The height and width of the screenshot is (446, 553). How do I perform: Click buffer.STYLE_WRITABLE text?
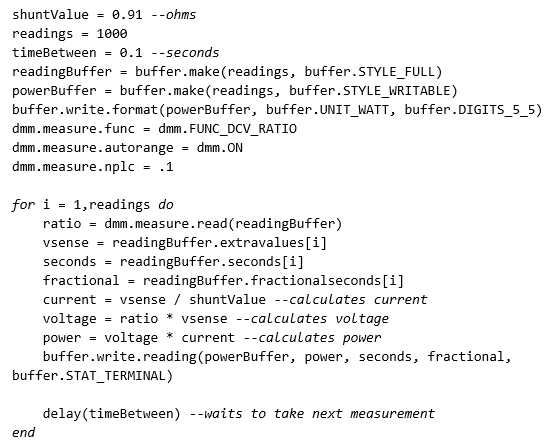click(x=369, y=91)
